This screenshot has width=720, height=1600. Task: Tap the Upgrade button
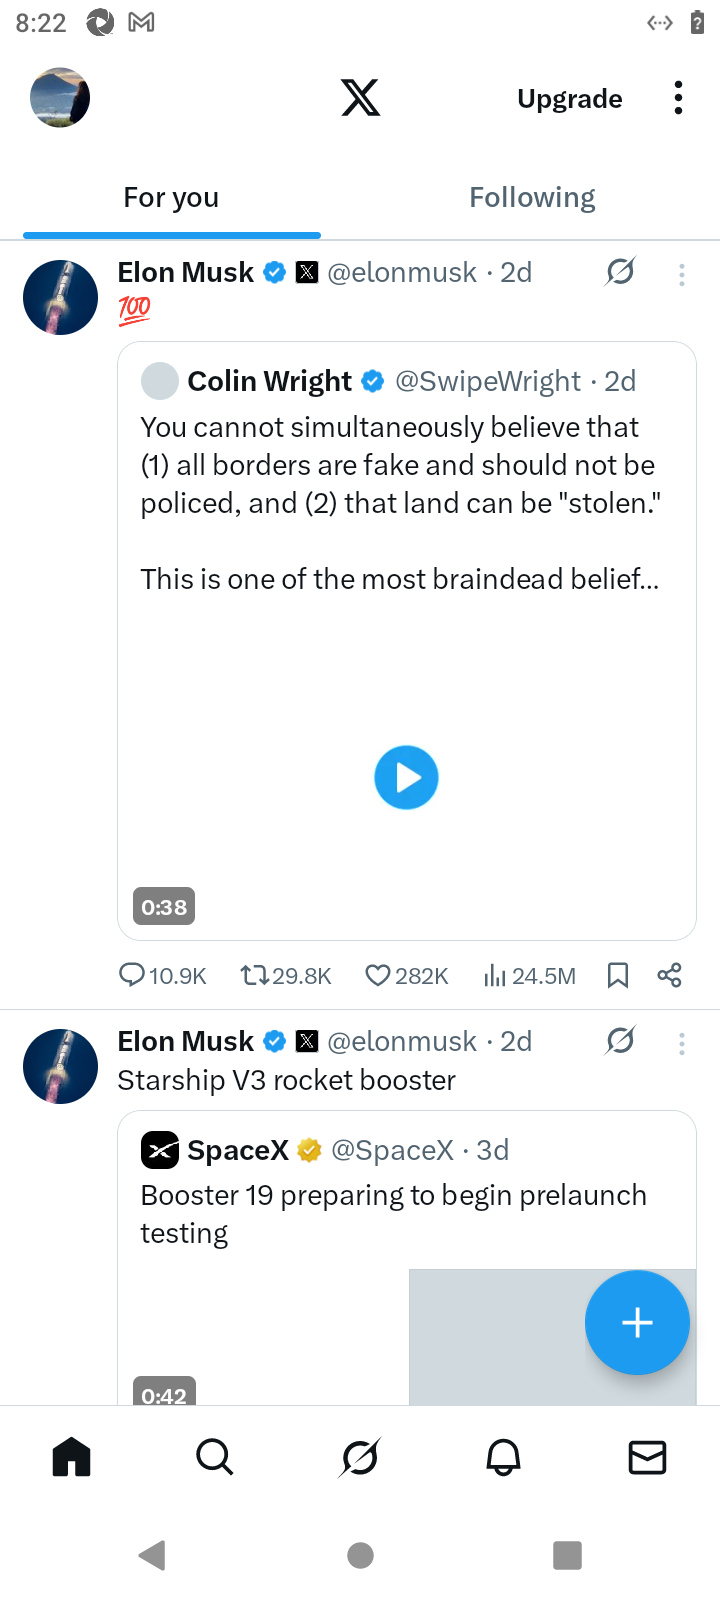tap(570, 98)
